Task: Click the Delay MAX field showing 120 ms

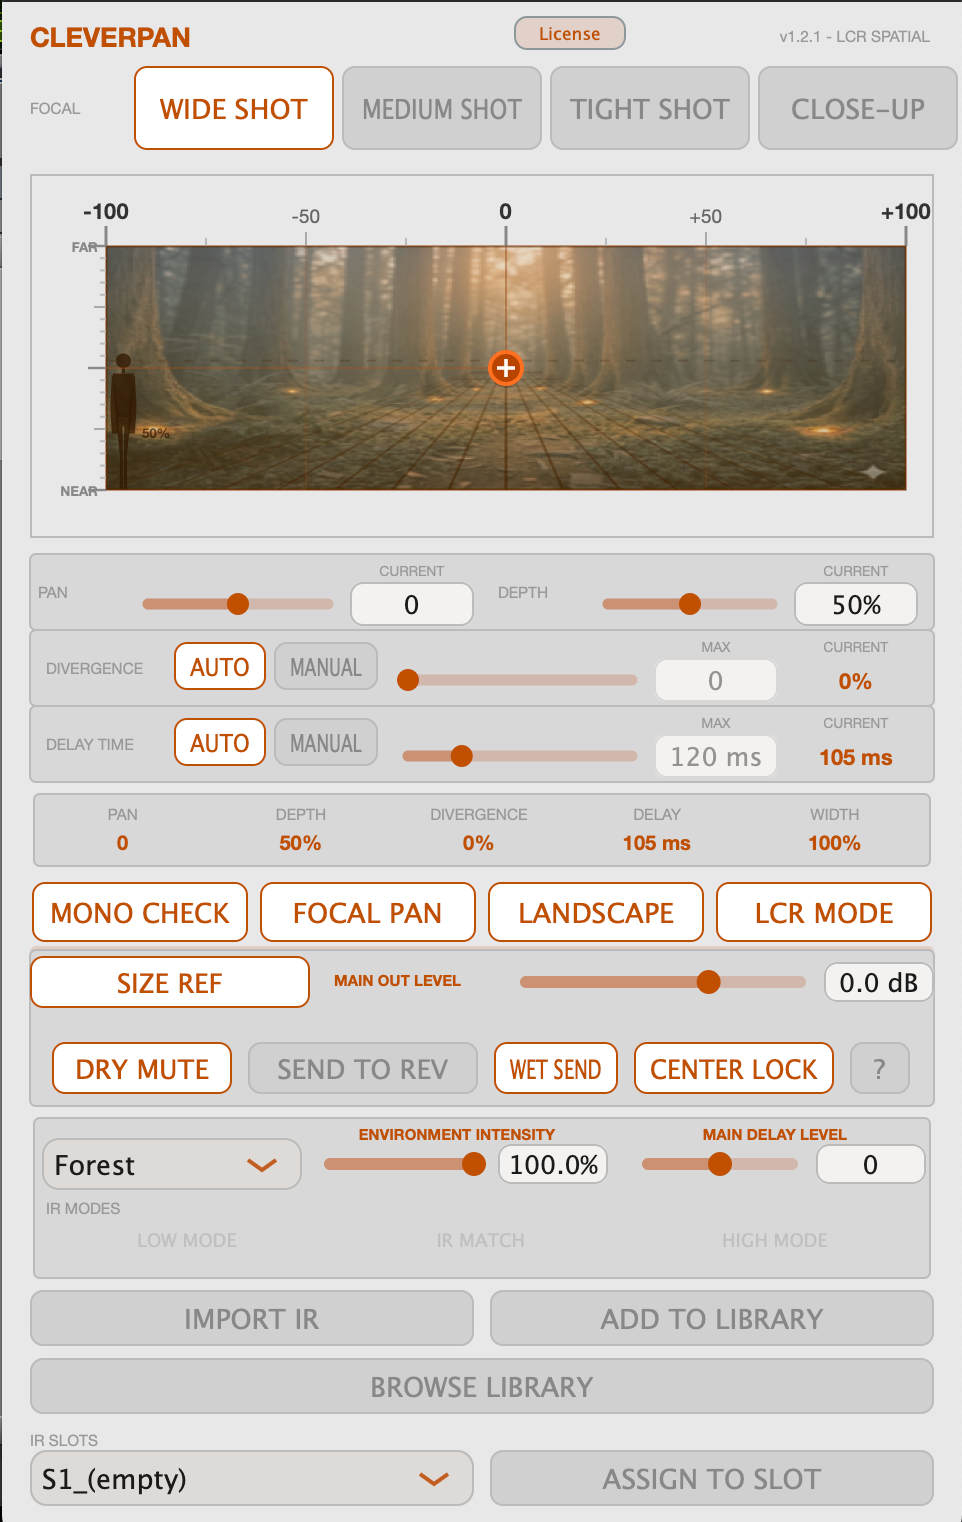Action: [x=716, y=756]
